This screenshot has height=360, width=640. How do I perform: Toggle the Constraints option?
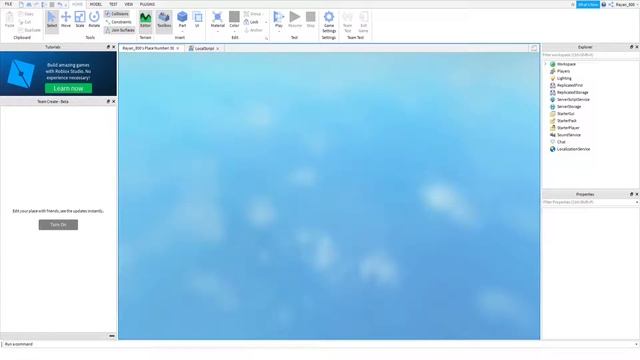click(x=118, y=22)
